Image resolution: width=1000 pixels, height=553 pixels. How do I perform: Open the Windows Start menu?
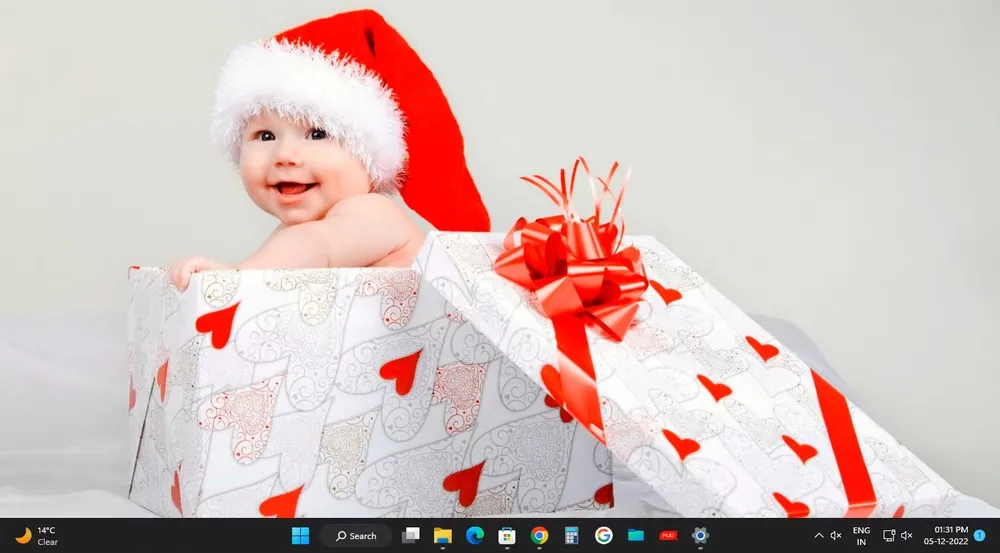(x=300, y=536)
